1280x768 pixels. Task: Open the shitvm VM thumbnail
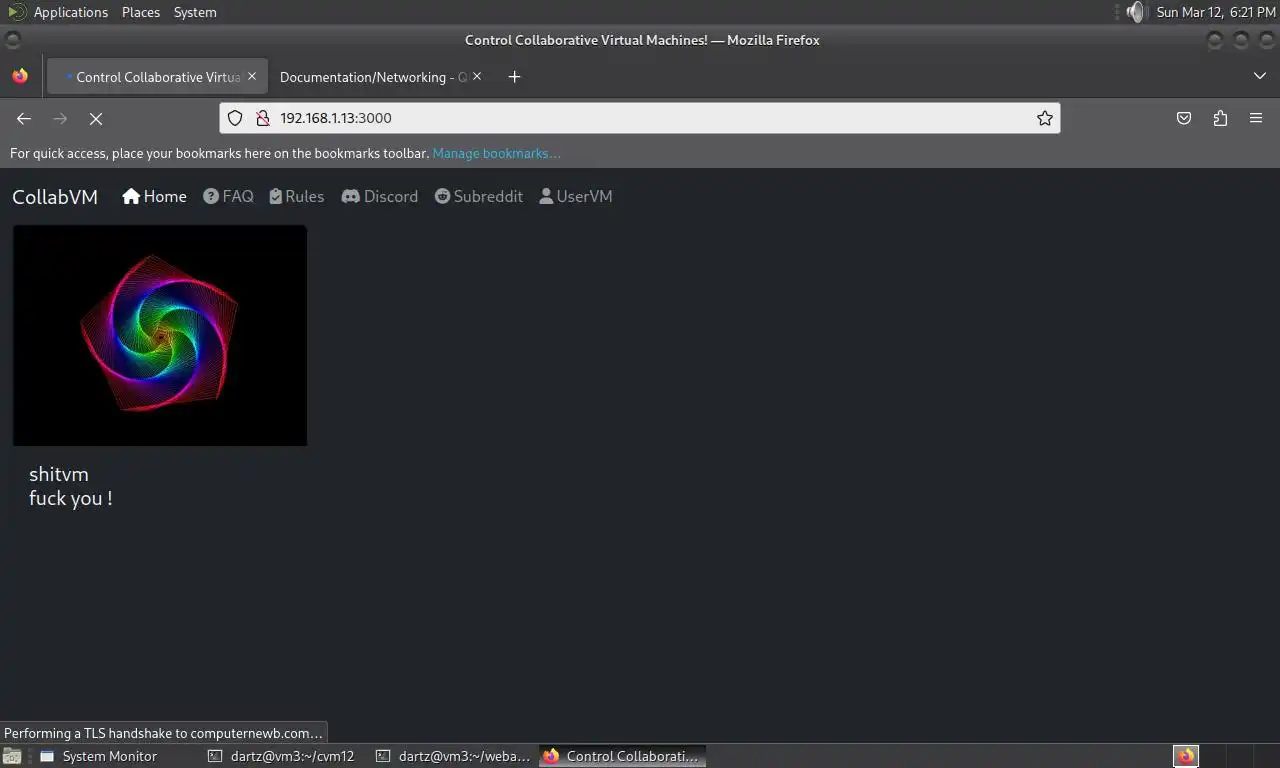(x=160, y=335)
